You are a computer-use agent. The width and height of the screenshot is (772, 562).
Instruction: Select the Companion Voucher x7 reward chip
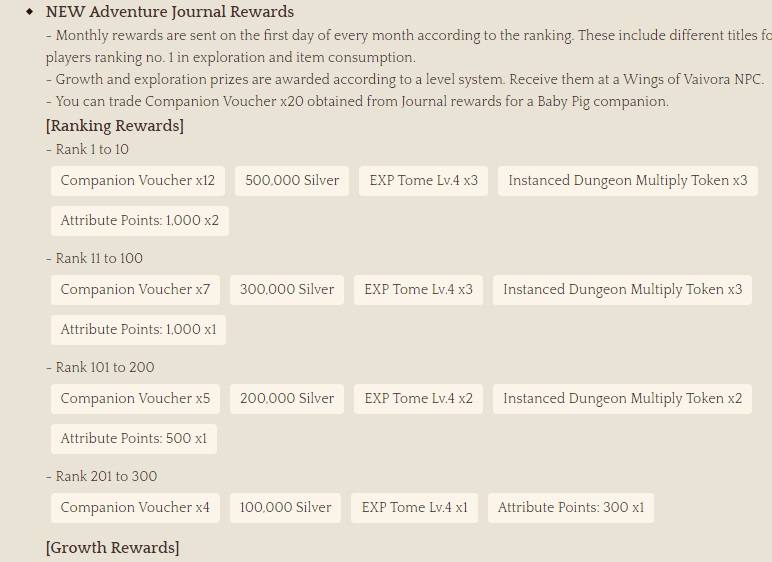coord(135,290)
